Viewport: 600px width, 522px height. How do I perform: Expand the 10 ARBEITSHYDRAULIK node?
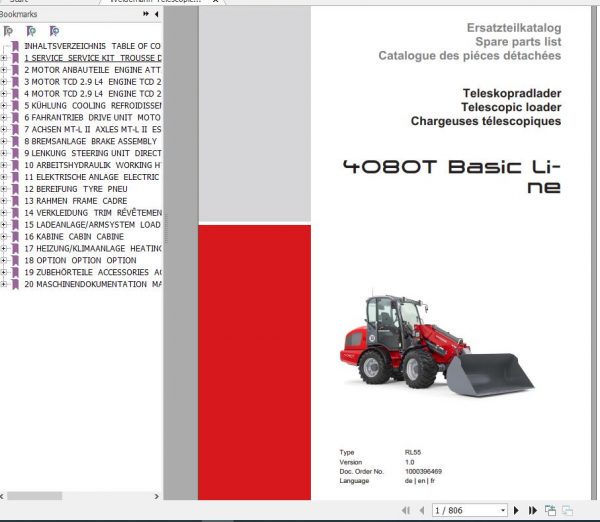point(3,165)
